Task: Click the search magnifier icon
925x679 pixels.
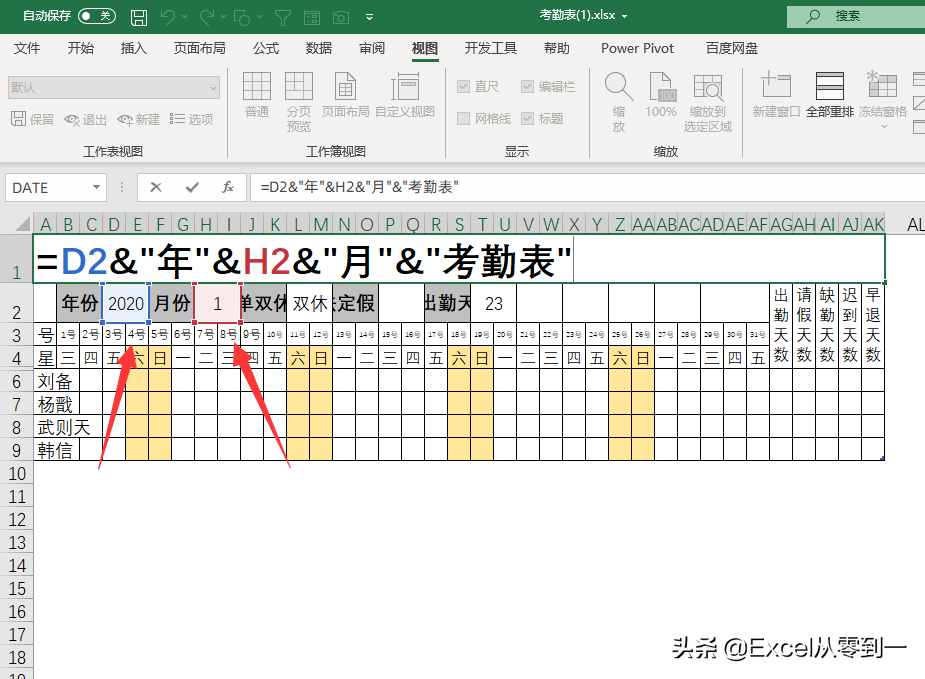Action: tap(813, 16)
